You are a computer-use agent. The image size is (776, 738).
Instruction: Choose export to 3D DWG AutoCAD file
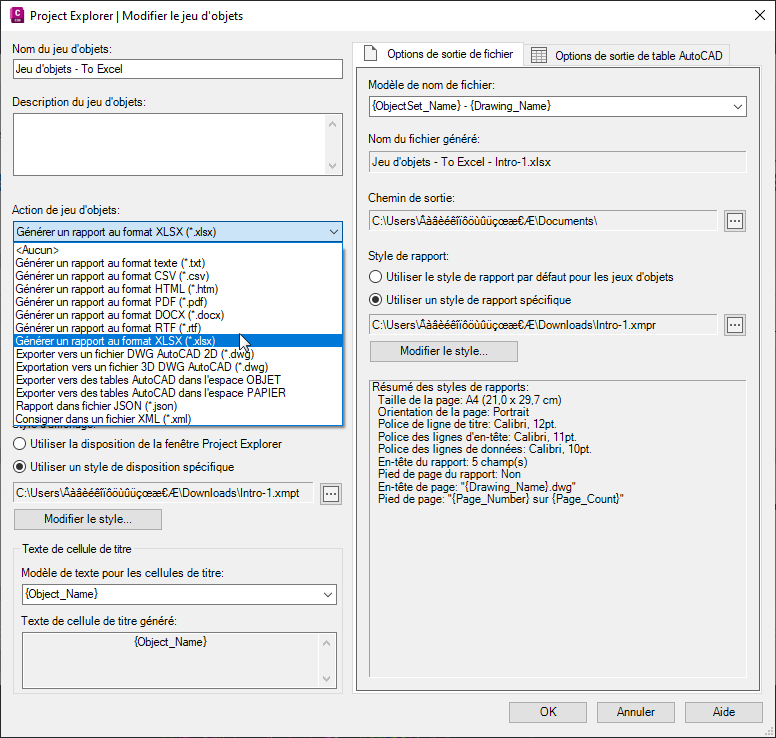(x=178, y=367)
